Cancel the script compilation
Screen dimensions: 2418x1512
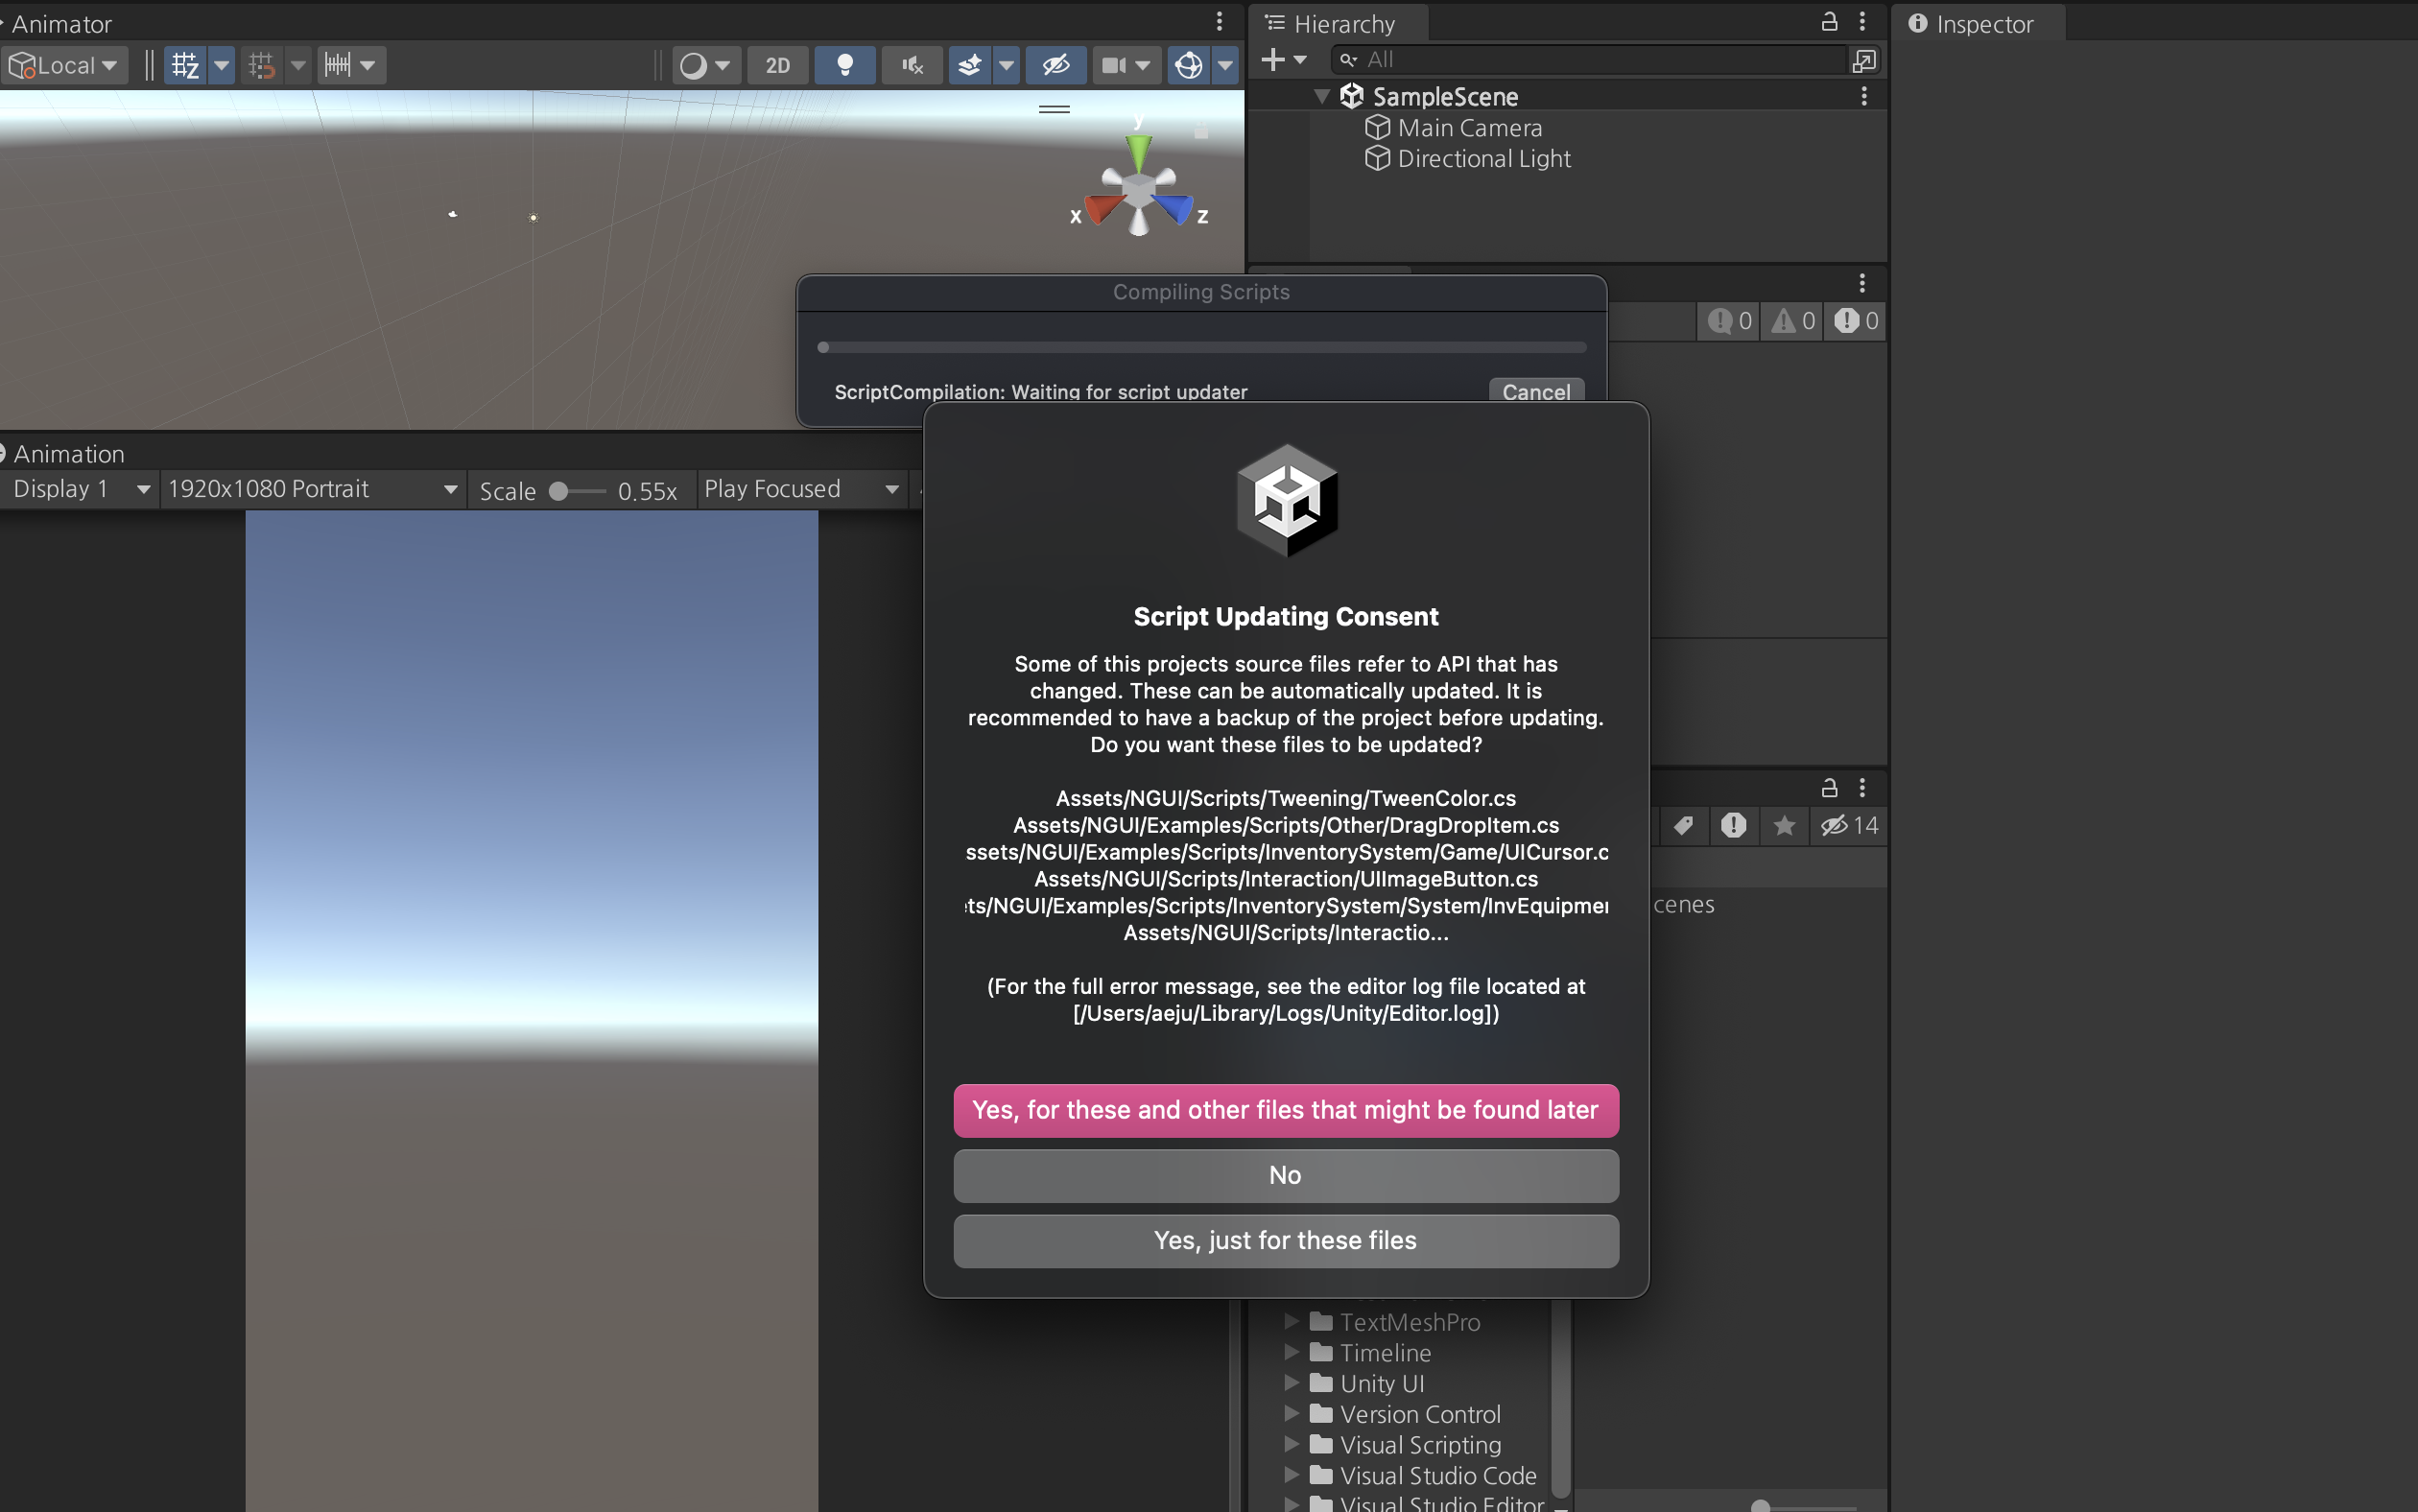[x=1535, y=391]
